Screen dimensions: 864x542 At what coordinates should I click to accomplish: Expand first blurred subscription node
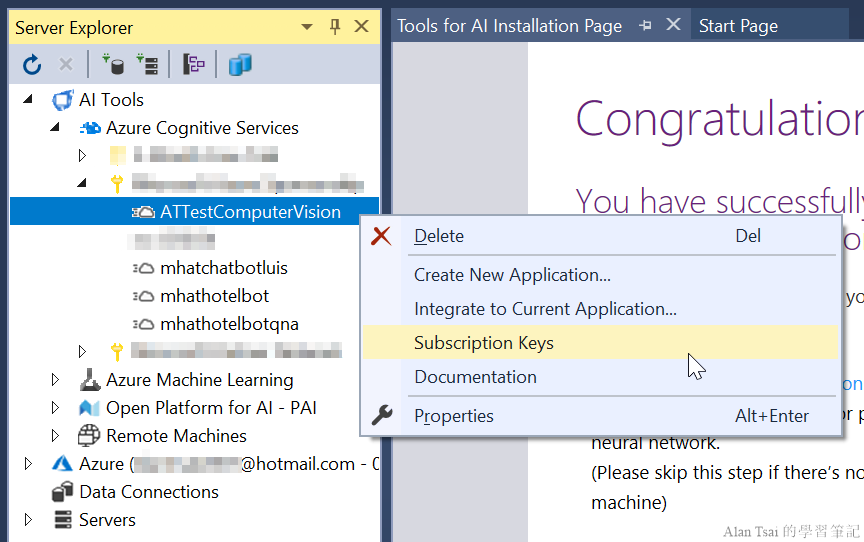tap(82, 156)
